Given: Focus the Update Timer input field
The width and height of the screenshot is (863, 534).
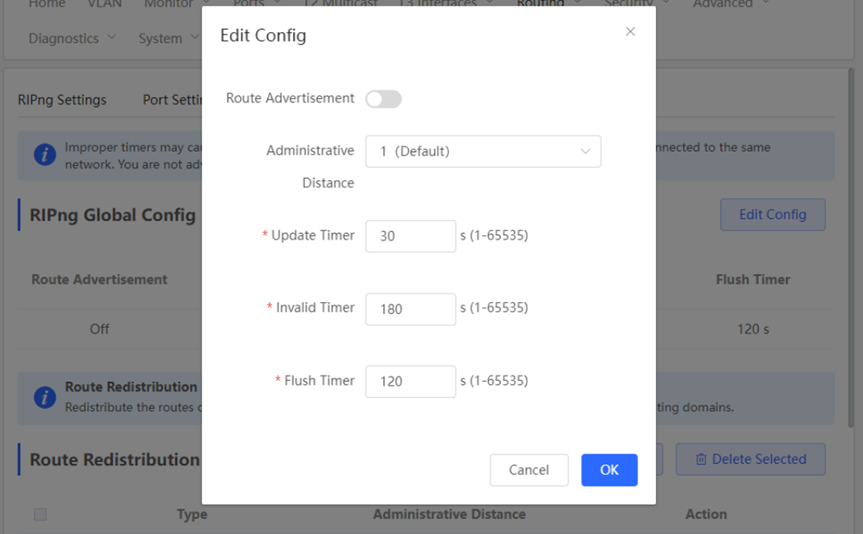Looking at the screenshot, I should [410, 236].
